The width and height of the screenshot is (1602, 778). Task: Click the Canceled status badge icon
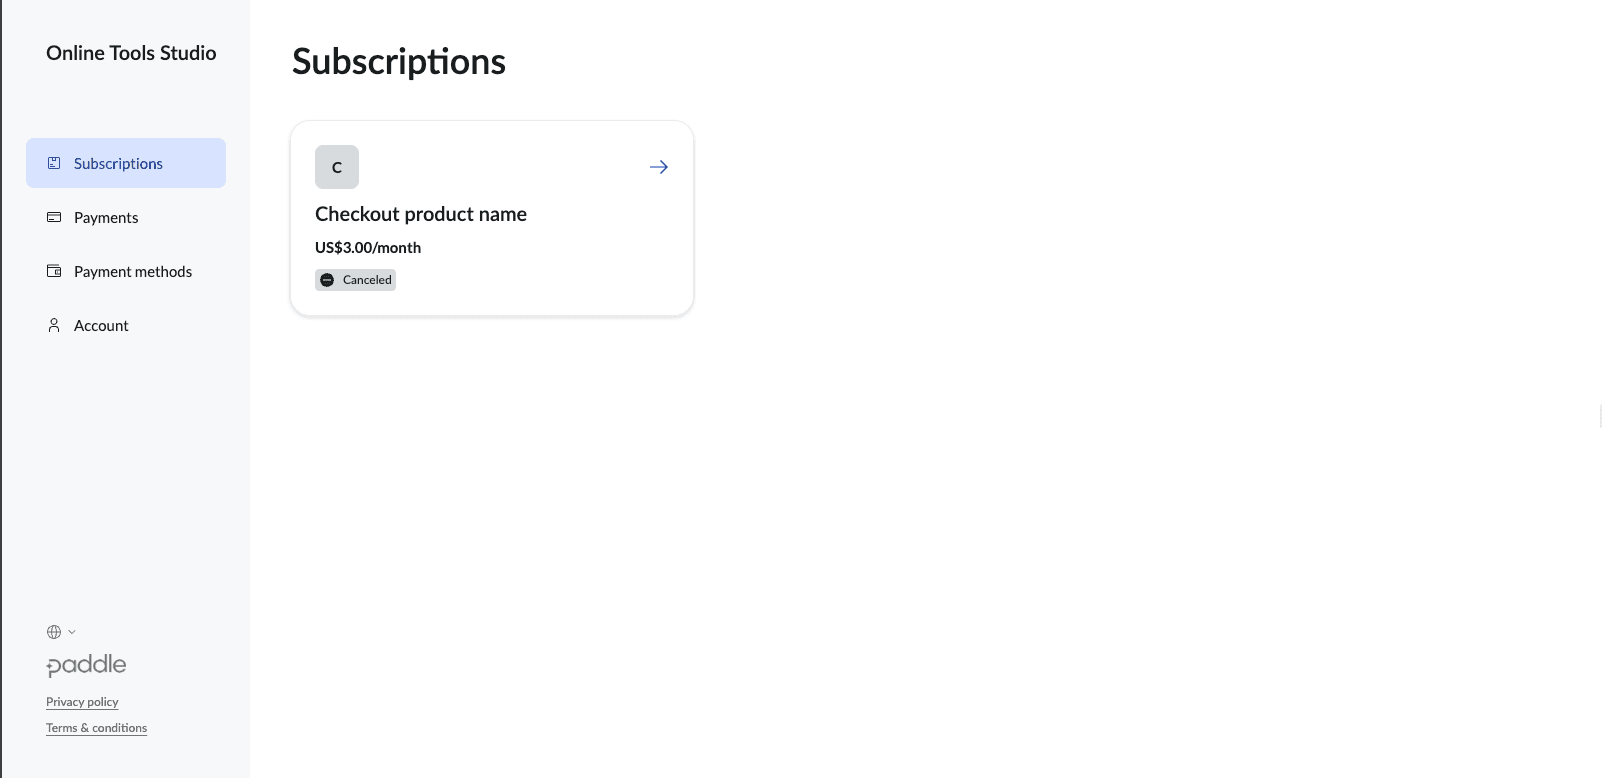[x=327, y=280]
